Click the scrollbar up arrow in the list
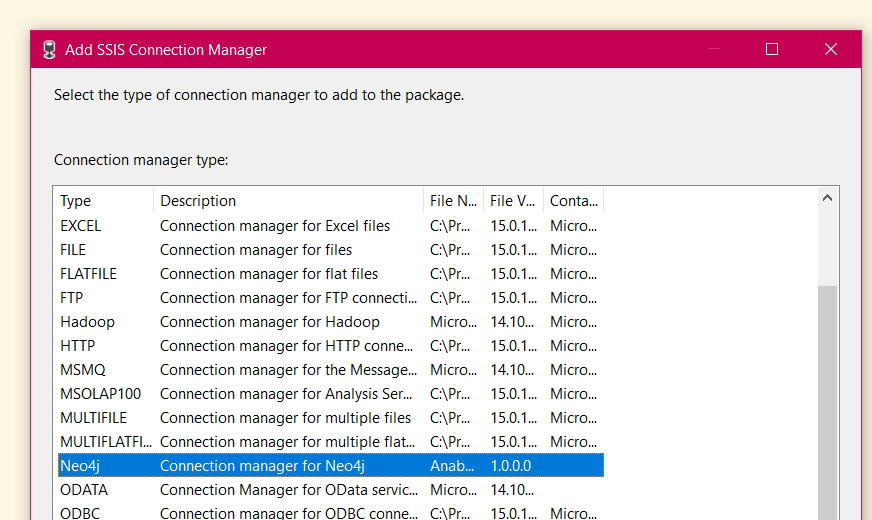 coord(828,198)
